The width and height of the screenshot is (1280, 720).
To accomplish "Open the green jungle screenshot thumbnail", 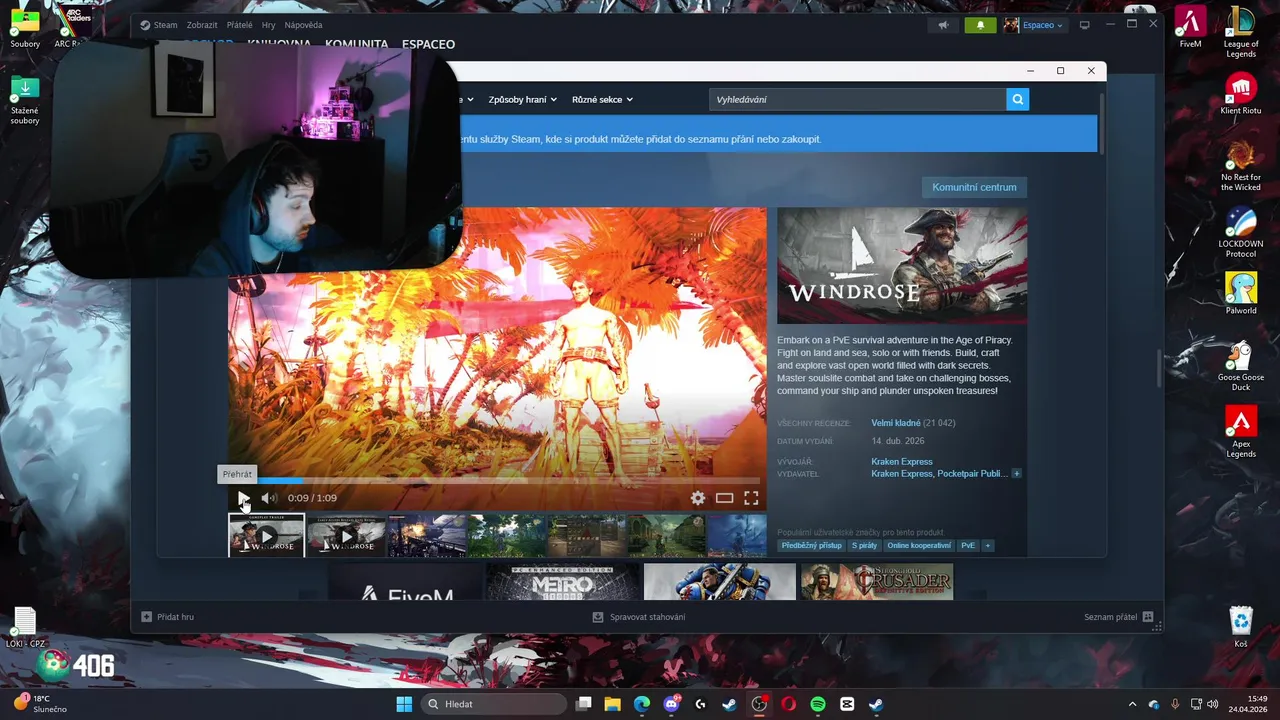I will pos(507,535).
